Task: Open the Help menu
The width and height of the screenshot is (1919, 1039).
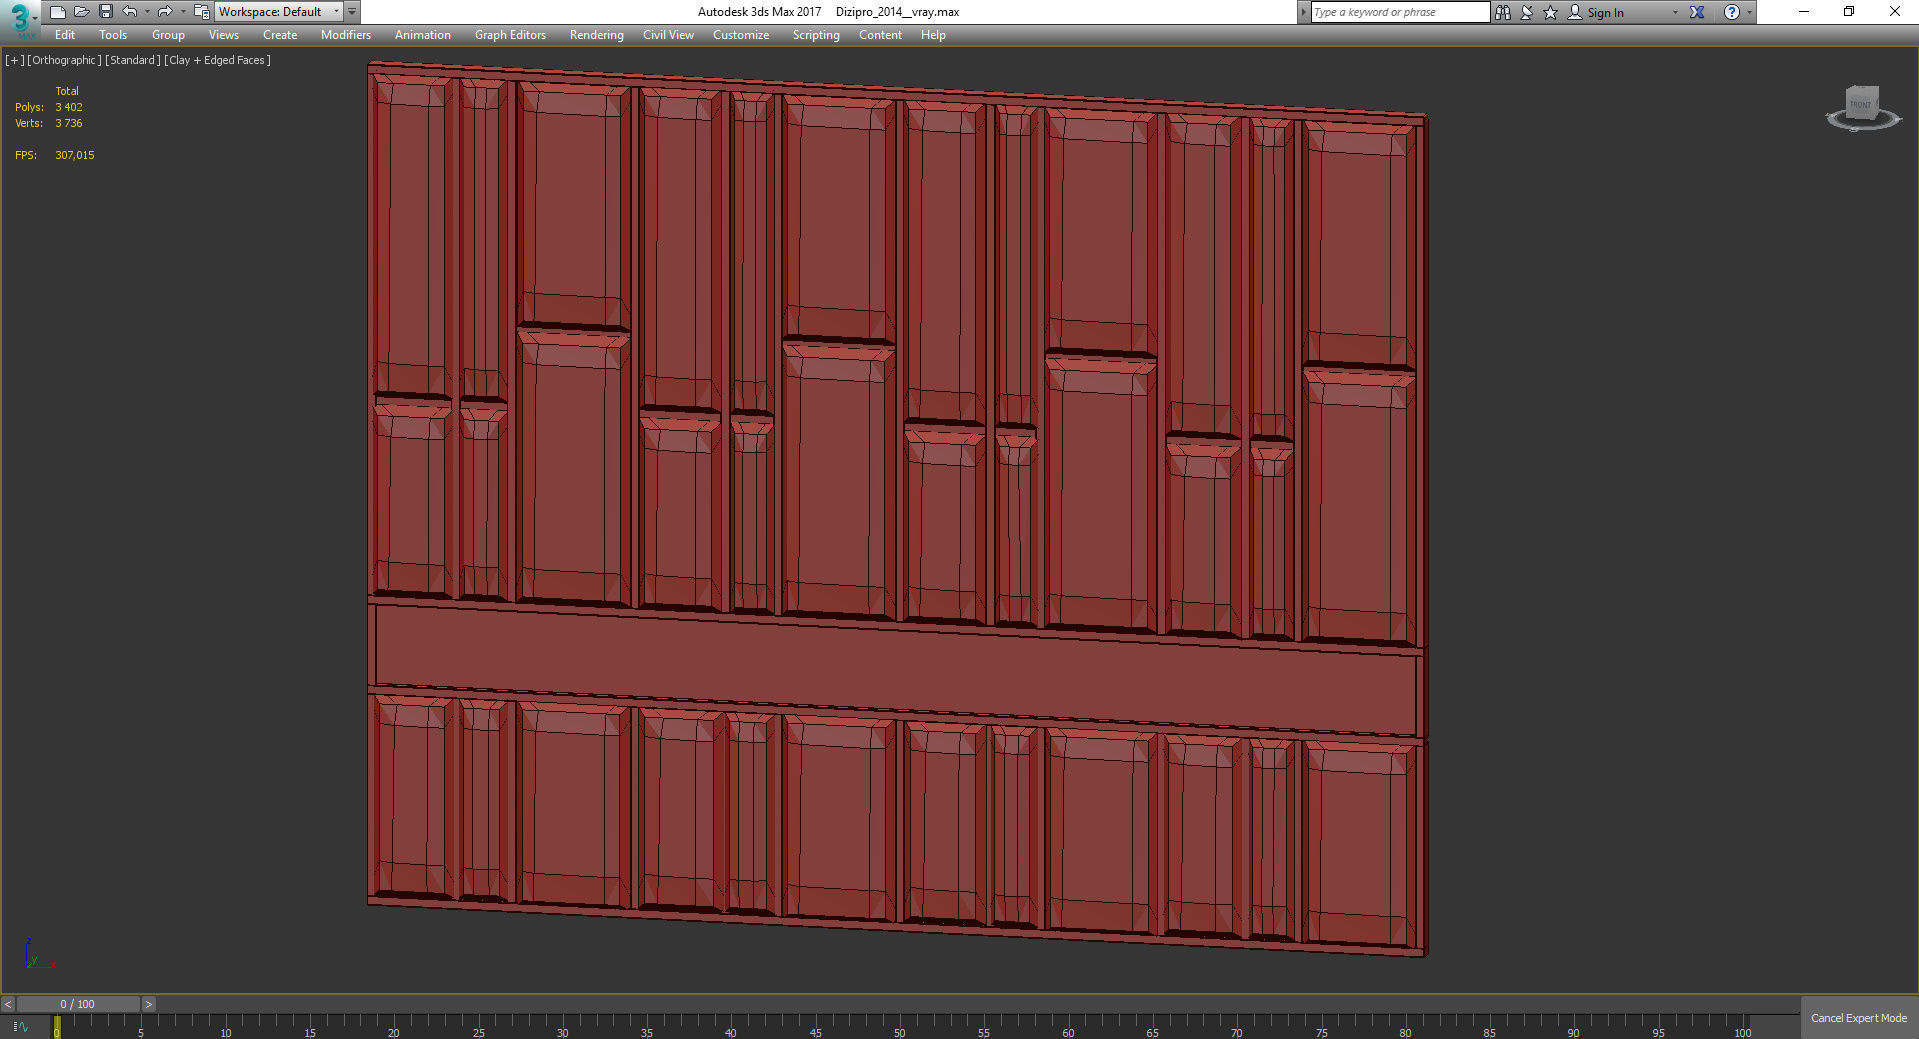Action: click(x=933, y=35)
